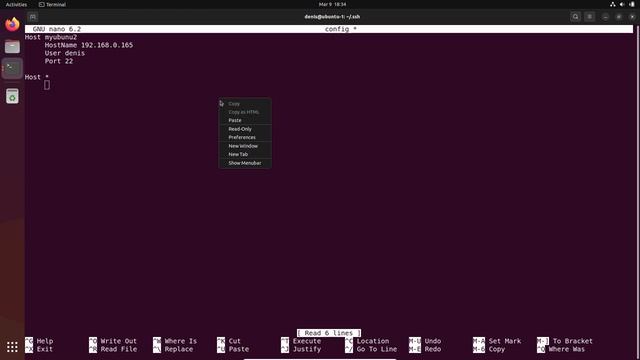Click the 'Port 22' line
Screen dimensions: 640x360
59,61
